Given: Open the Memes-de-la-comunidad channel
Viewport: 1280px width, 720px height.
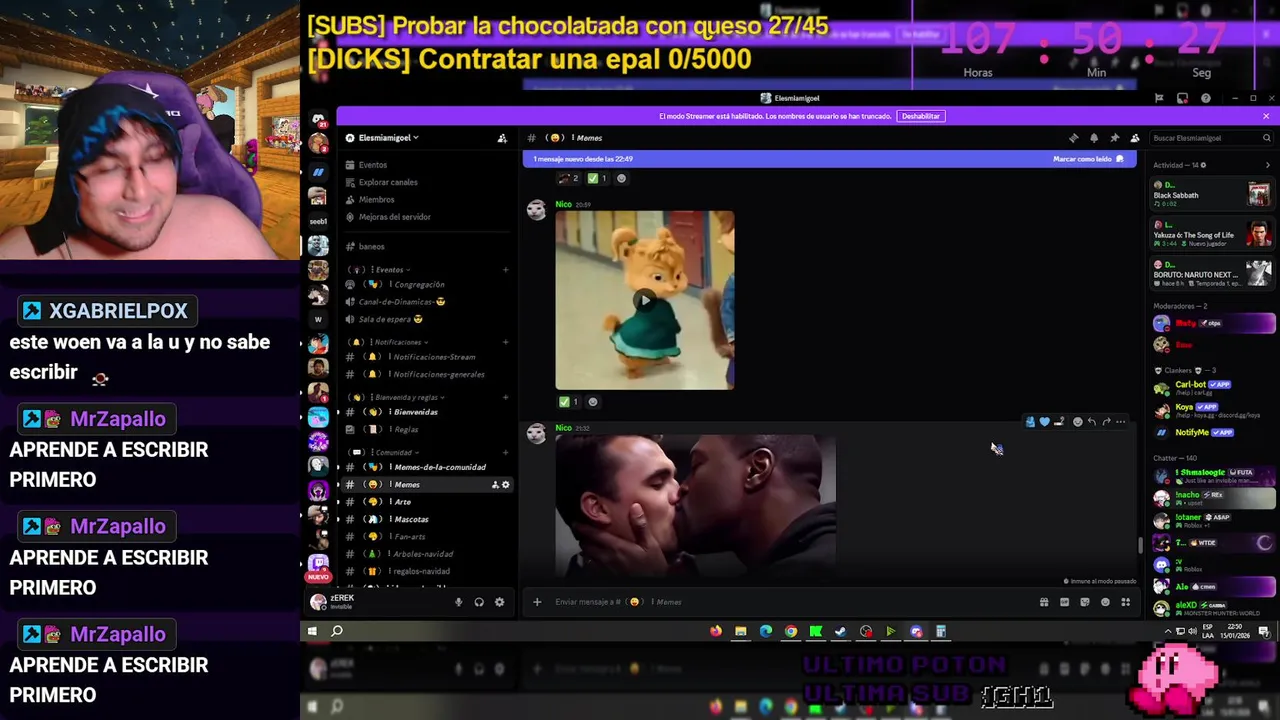Looking at the screenshot, I should (x=438, y=467).
